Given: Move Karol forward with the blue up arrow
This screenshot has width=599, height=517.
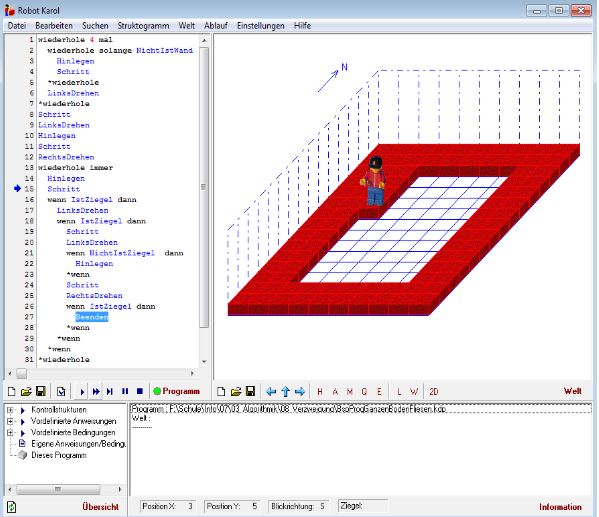Looking at the screenshot, I should [285, 392].
